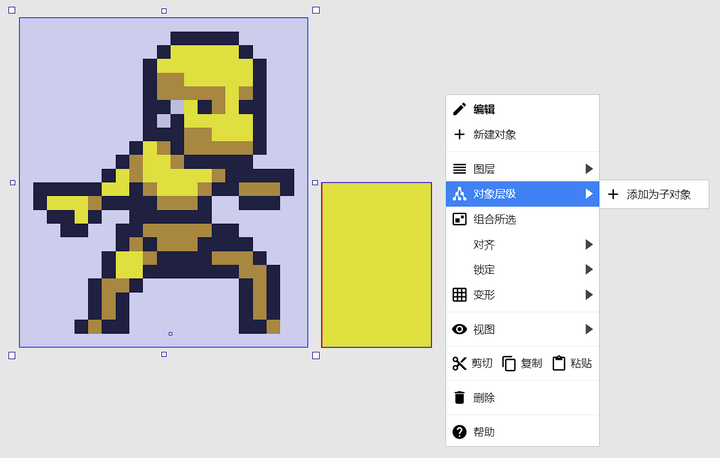Expand the 对象层级 submenu arrow
The width and height of the screenshot is (720, 458).
(589, 194)
